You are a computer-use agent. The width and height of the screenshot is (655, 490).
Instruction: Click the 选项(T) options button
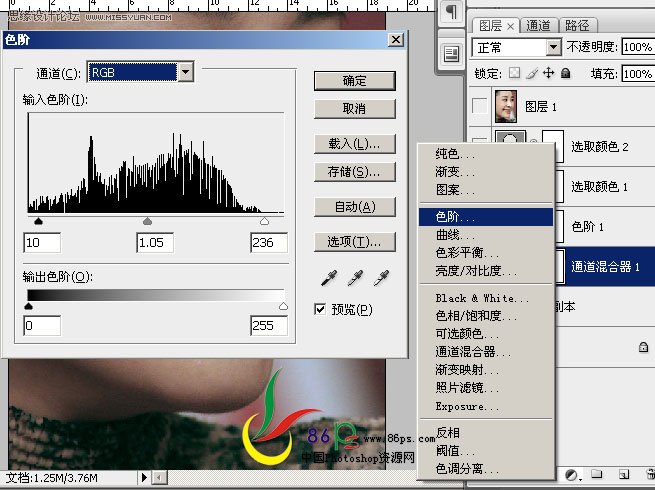pos(355,241)
